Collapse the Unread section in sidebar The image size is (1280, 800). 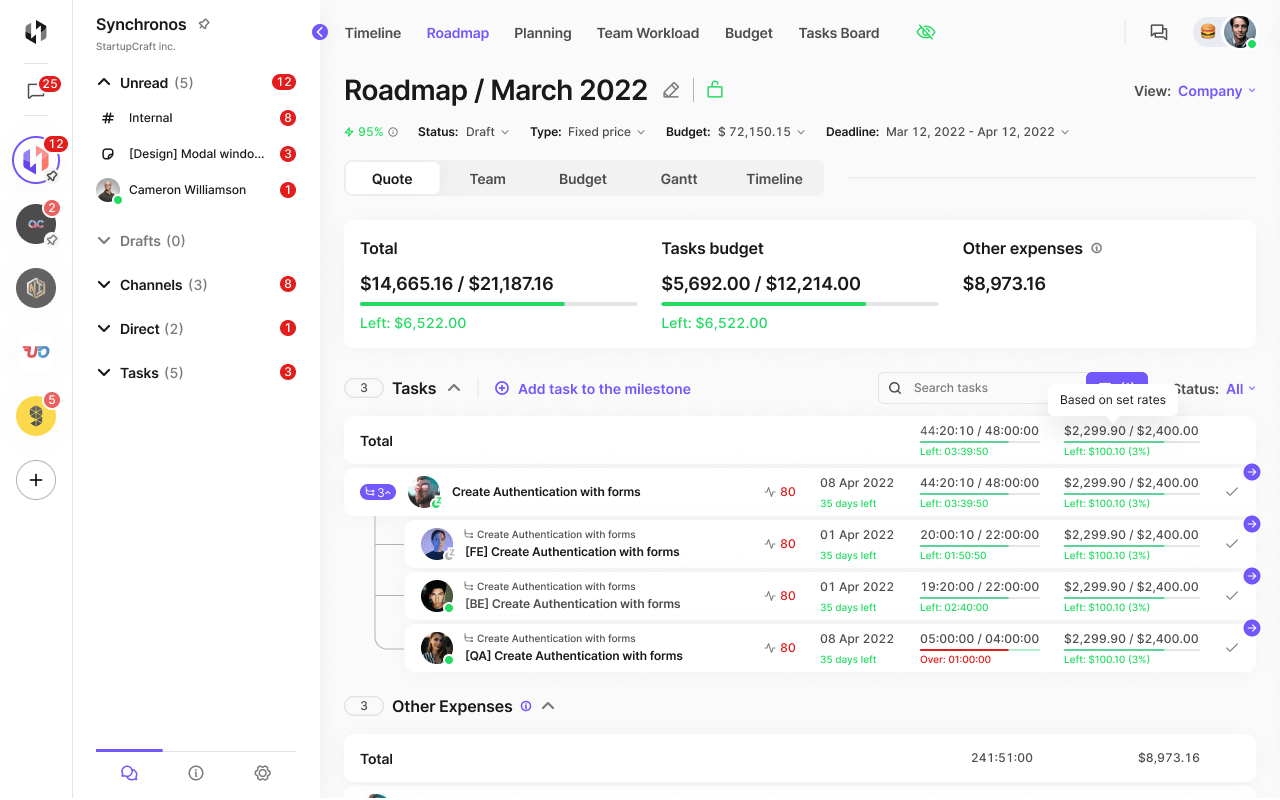104,82
